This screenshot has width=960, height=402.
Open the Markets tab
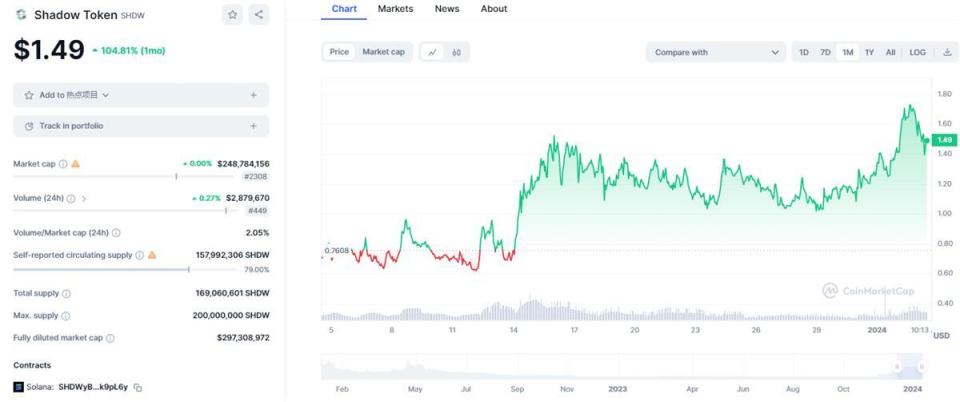395,9
